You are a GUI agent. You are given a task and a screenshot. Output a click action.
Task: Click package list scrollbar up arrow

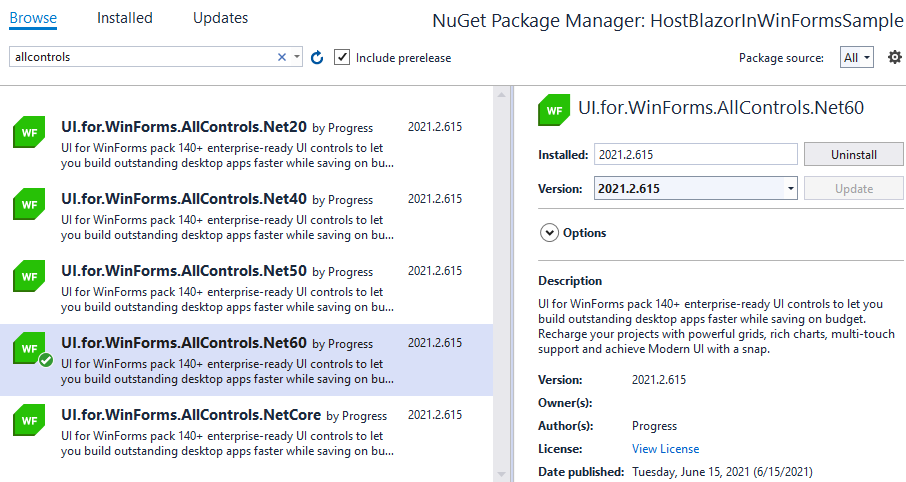[x=502, y=94]
